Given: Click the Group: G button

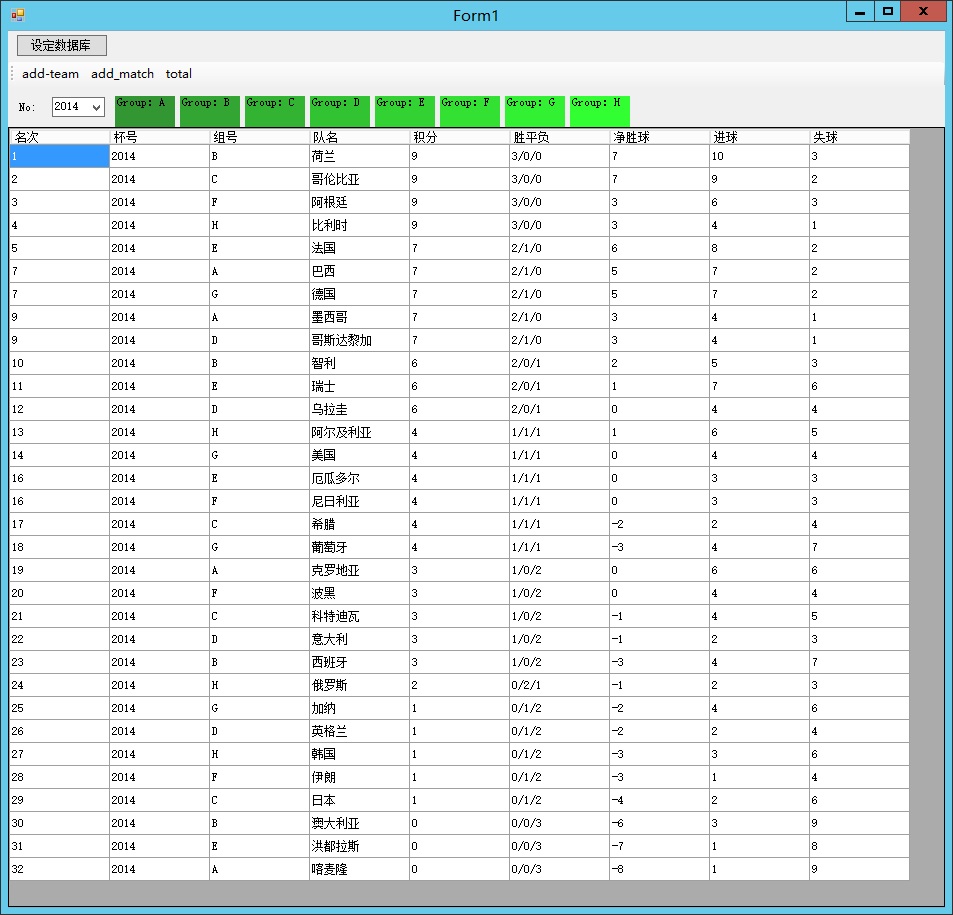Looking at the screenshot, I should coord(535,111).
